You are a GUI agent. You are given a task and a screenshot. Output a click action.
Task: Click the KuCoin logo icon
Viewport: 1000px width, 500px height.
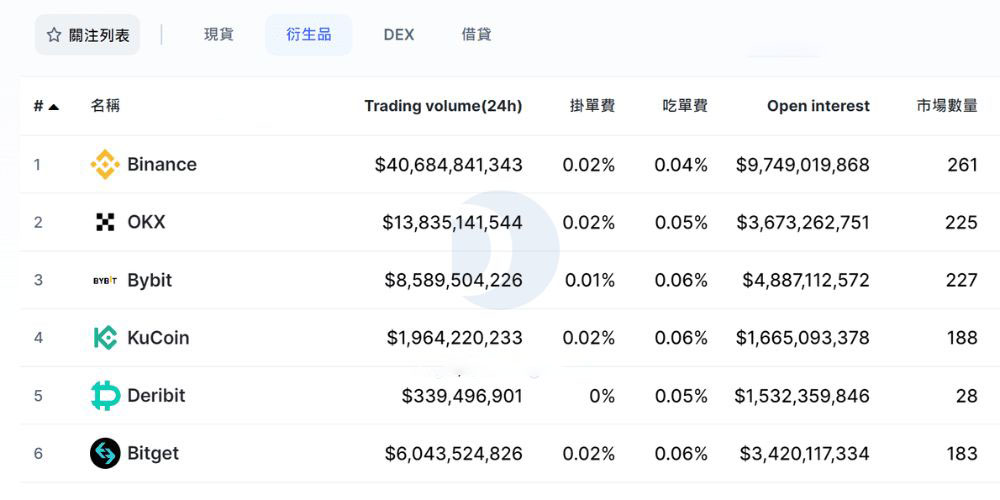click(105, 337)
